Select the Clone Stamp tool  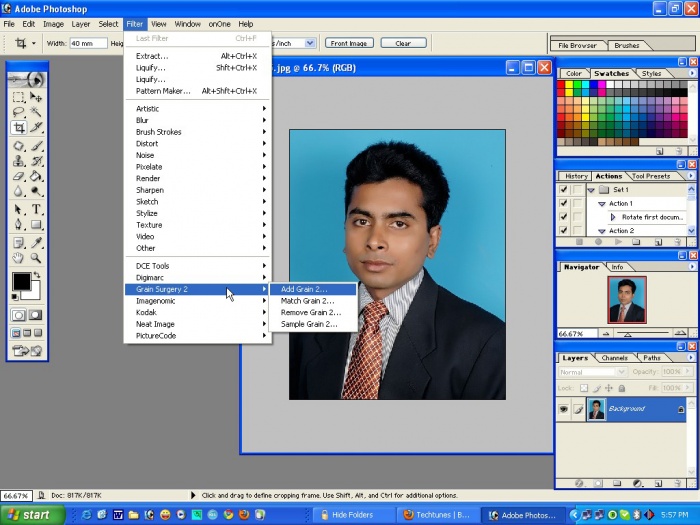tap(18, 161)
